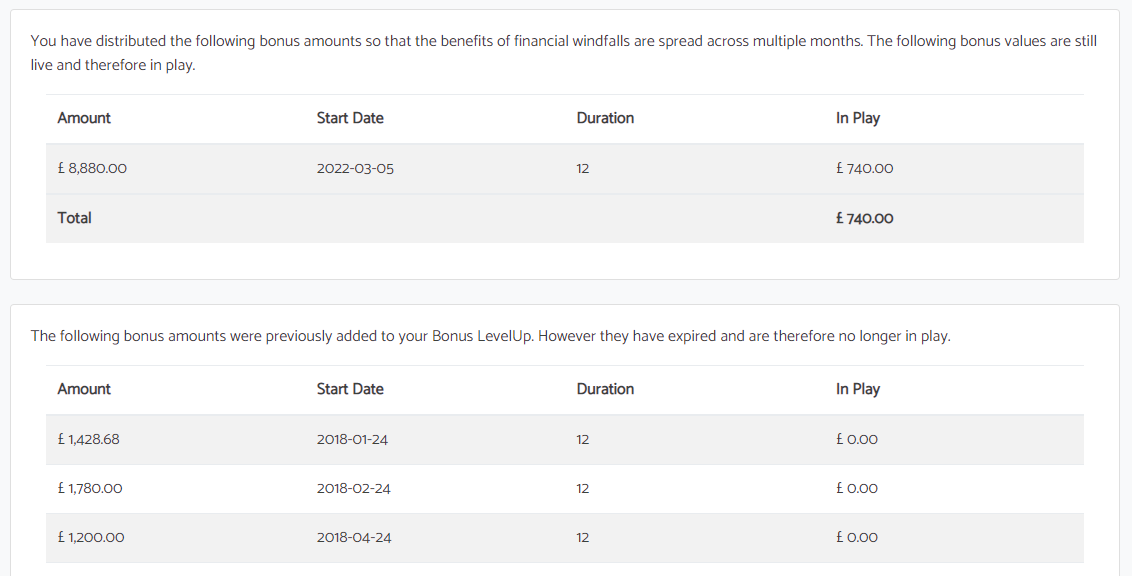The width and height of the screenshot is (1132, 576).
Task: Click the bold total £ 740.00 value
Action: pos(864,218)
